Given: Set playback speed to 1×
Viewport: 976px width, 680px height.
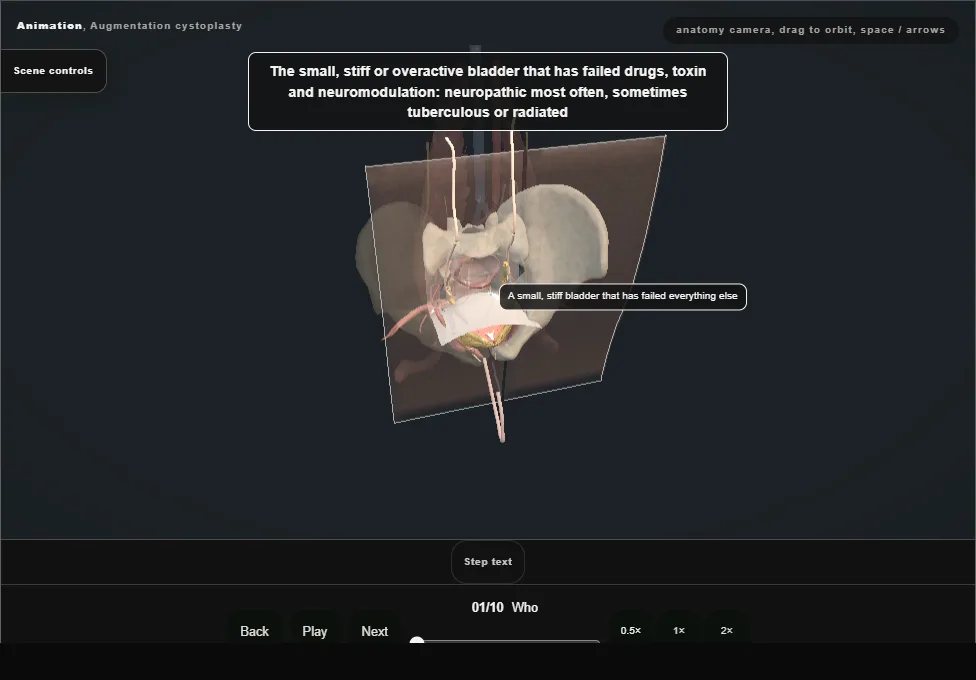Looking at the screenshot, I should [679, 630].
